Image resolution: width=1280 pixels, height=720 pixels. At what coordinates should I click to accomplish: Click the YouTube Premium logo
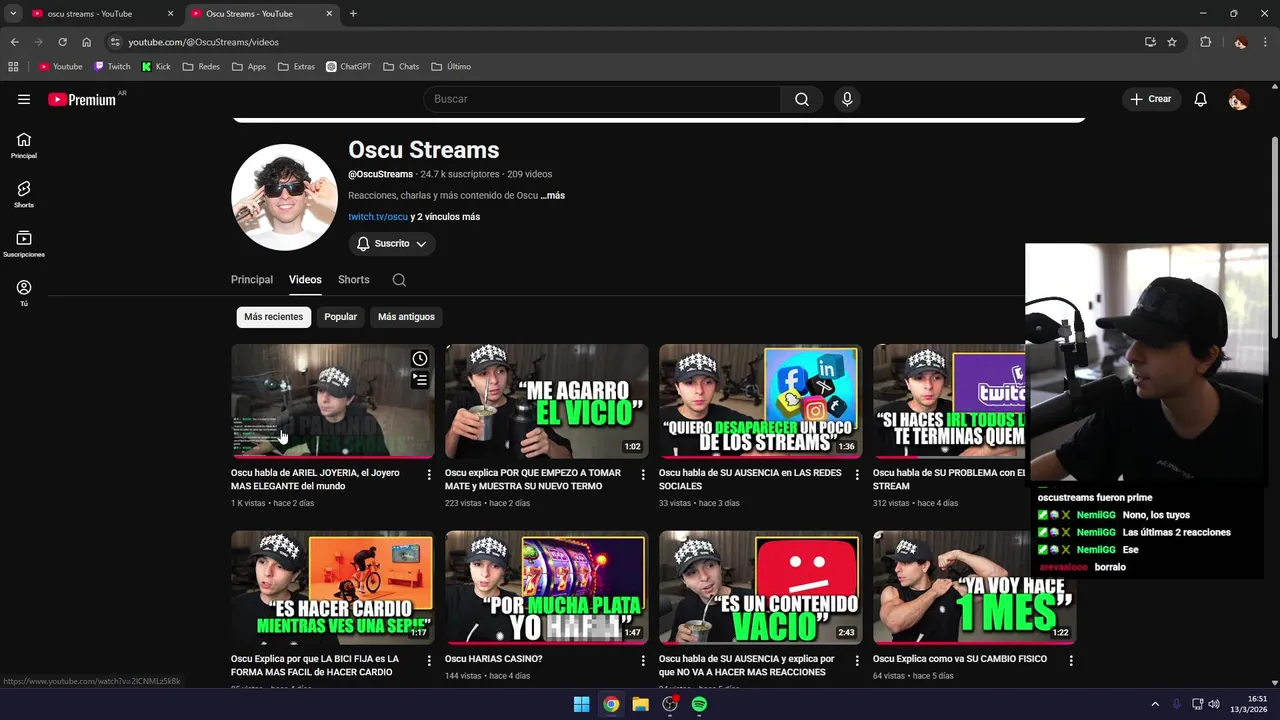tap(82, 99)
